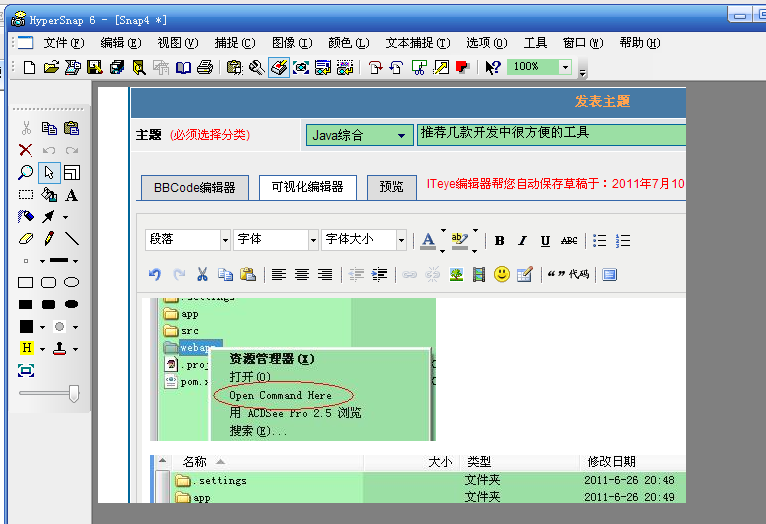Open the 帮助(H) menu

click(x=640, y=43)
